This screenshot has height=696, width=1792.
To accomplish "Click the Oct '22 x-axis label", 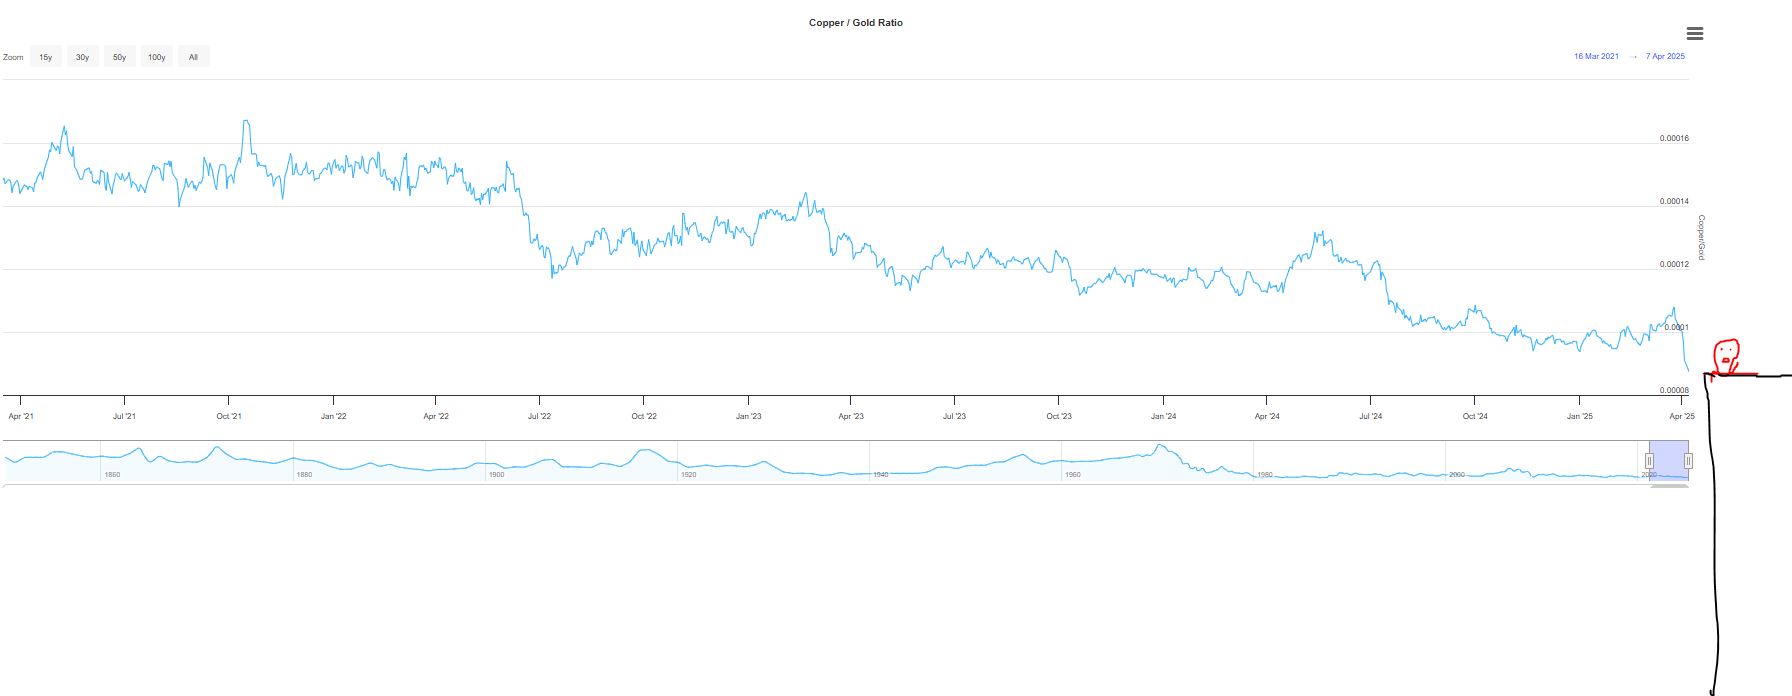I will pos(644,416).
